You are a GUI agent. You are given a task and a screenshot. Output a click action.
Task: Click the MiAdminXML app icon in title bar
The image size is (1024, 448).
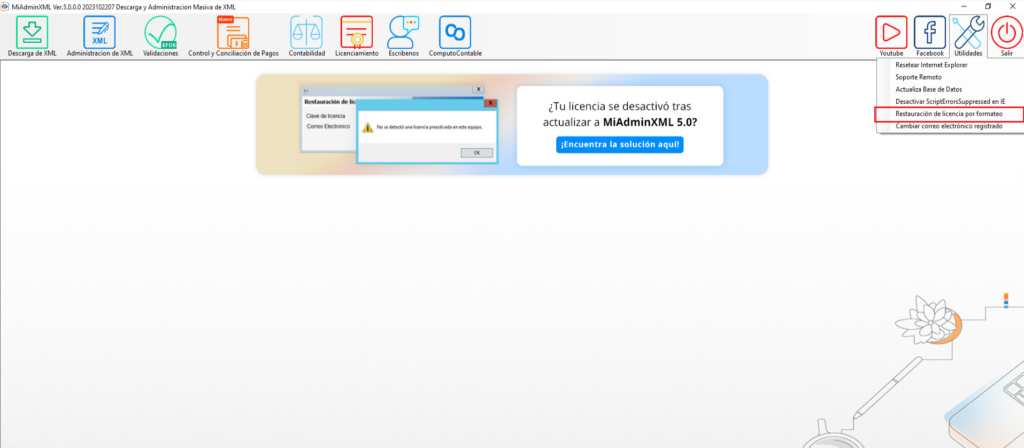[x=5, y=6]
